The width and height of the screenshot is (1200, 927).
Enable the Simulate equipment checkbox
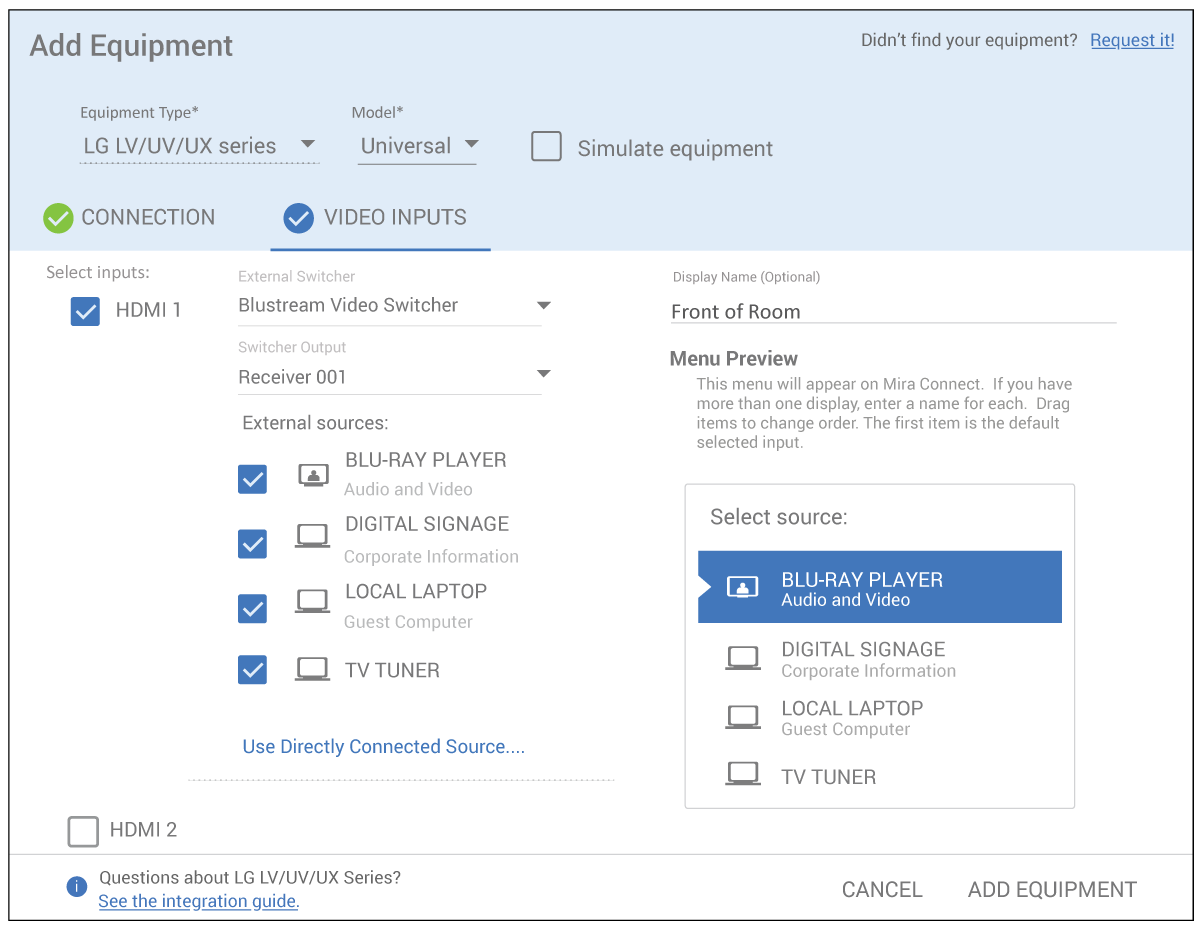click(x=546, y=146)
